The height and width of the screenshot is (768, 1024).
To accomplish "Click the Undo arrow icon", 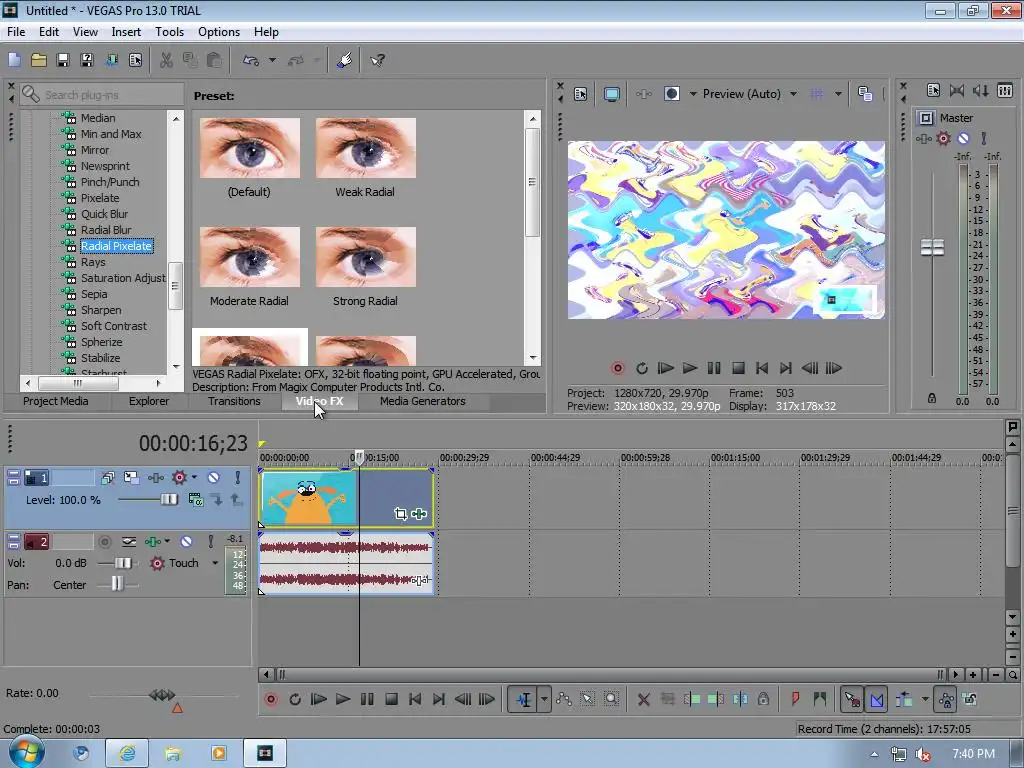I will tap(251, 60).
